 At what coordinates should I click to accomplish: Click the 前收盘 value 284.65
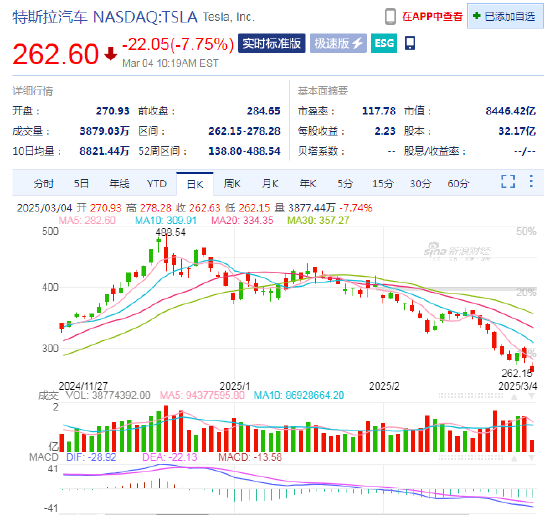(x=263, y=111)
